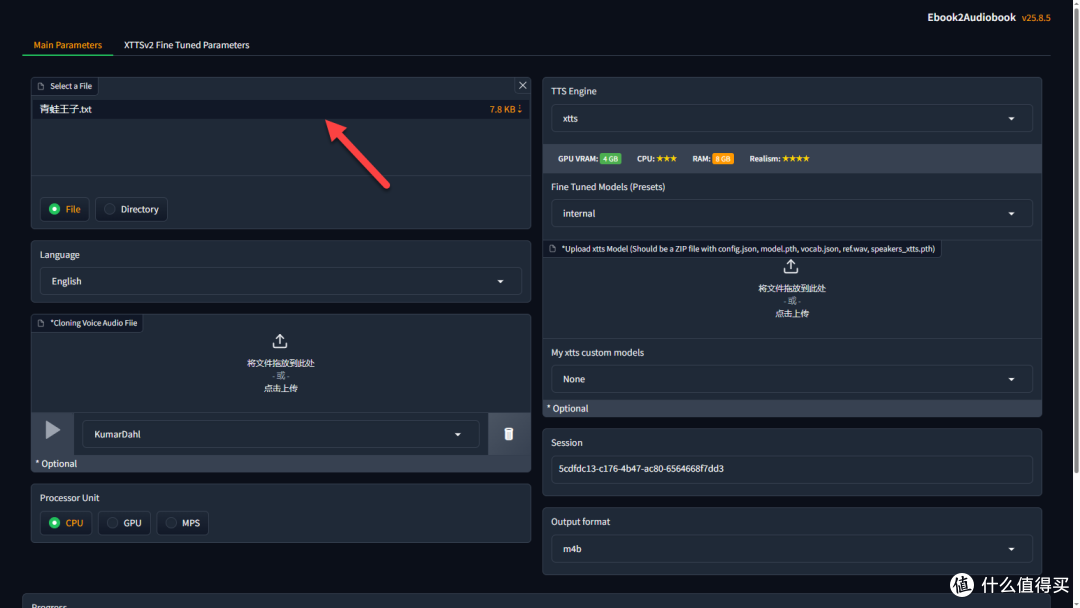The image size is (1080, 608).
Task: Delete the selected voice with the trash icon
Action: tap(508, 434)
